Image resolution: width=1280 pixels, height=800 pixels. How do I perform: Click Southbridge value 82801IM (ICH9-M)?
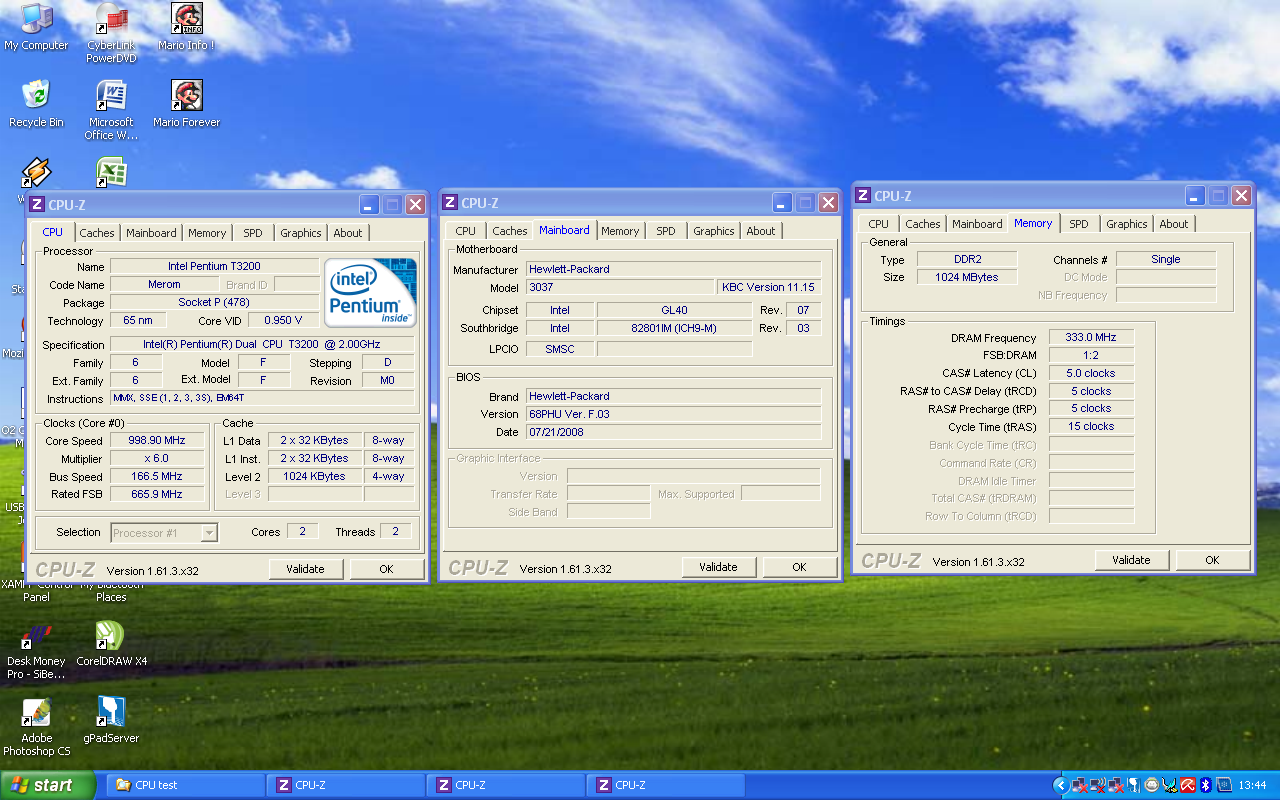coord(675,329)
